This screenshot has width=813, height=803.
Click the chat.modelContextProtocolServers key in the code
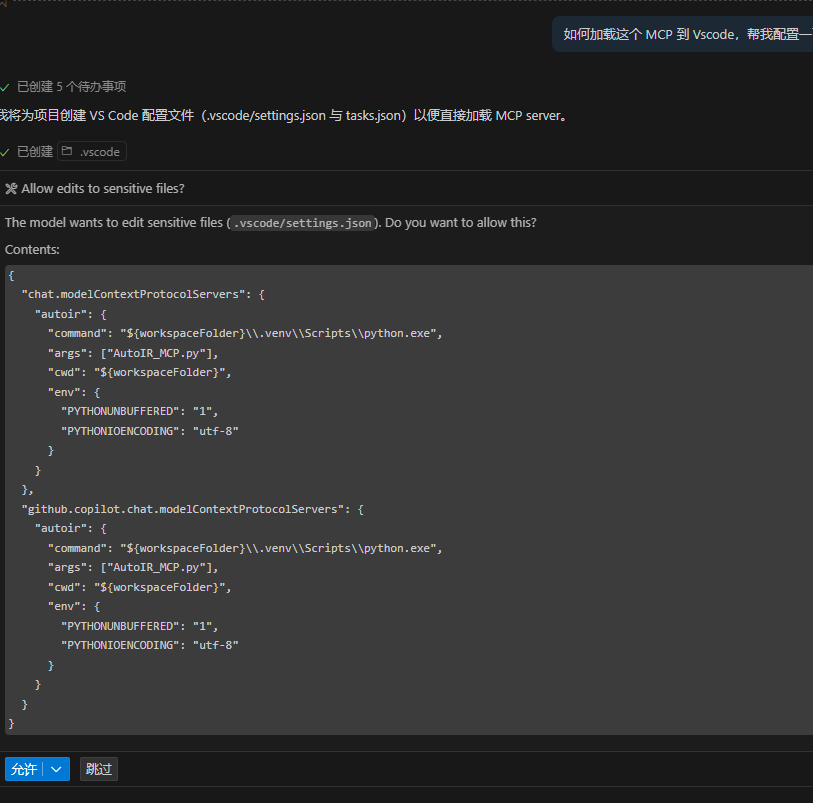[133, 294]
